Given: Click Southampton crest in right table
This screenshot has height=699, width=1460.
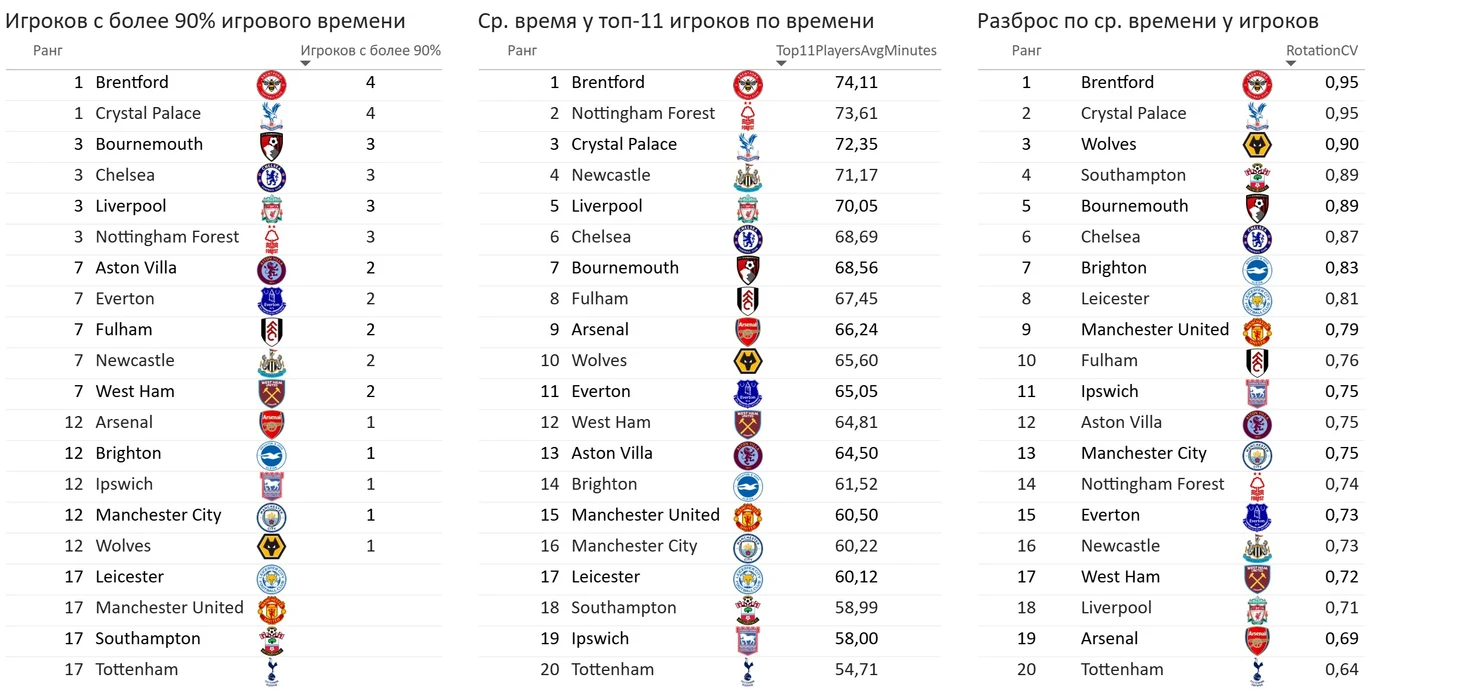Looking at the screenshot, I should click(x=1257, y=177).
